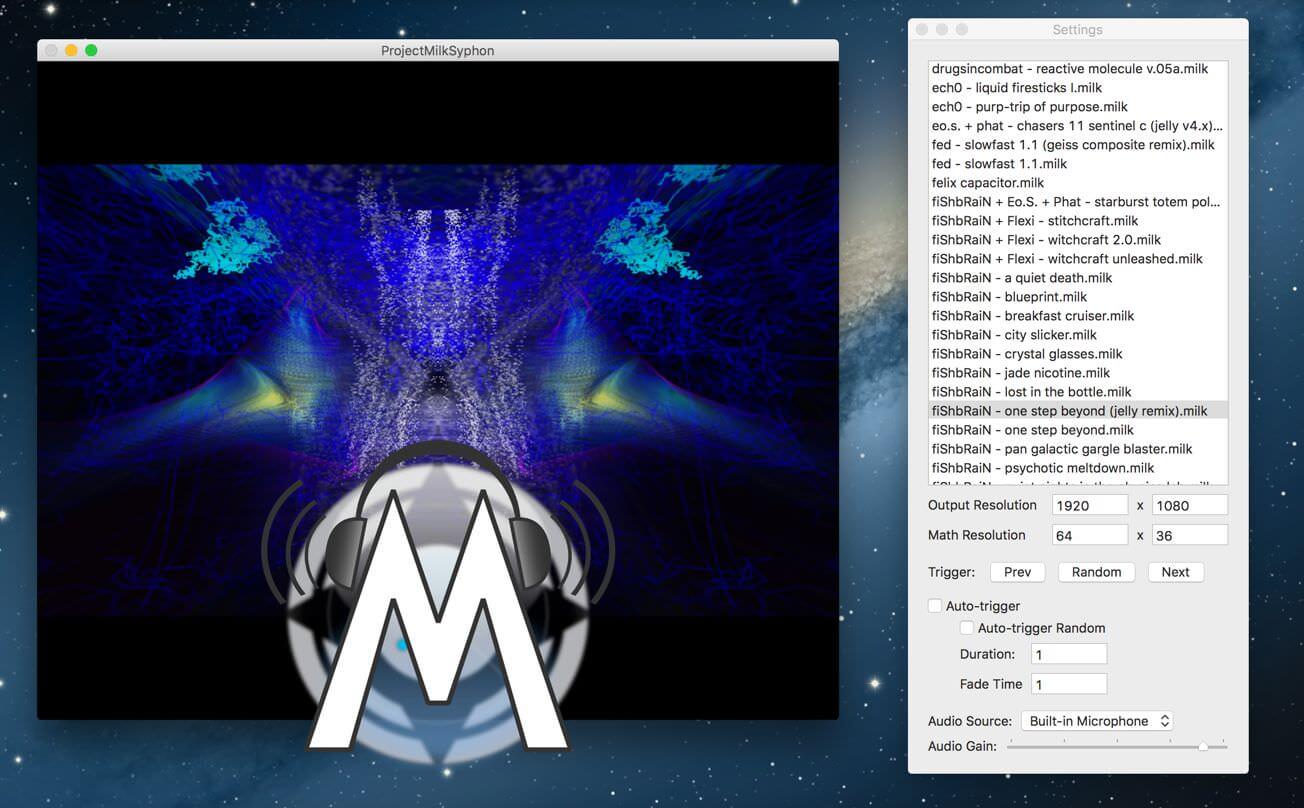
Task: Click the Math Resolution width field (64)
Action: coord(1090,535)
